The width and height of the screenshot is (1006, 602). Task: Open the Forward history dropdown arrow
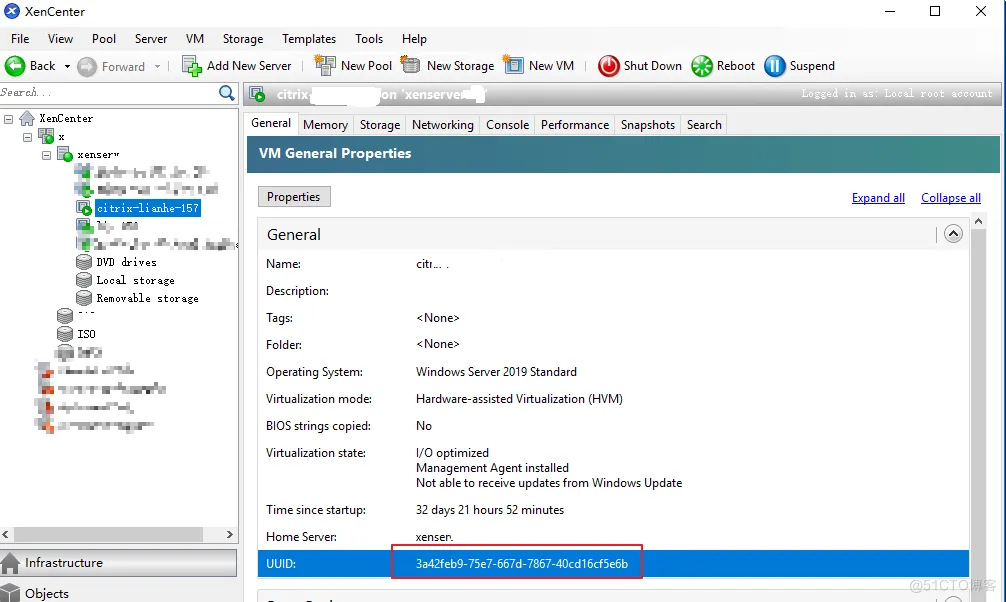click(157, 66)
